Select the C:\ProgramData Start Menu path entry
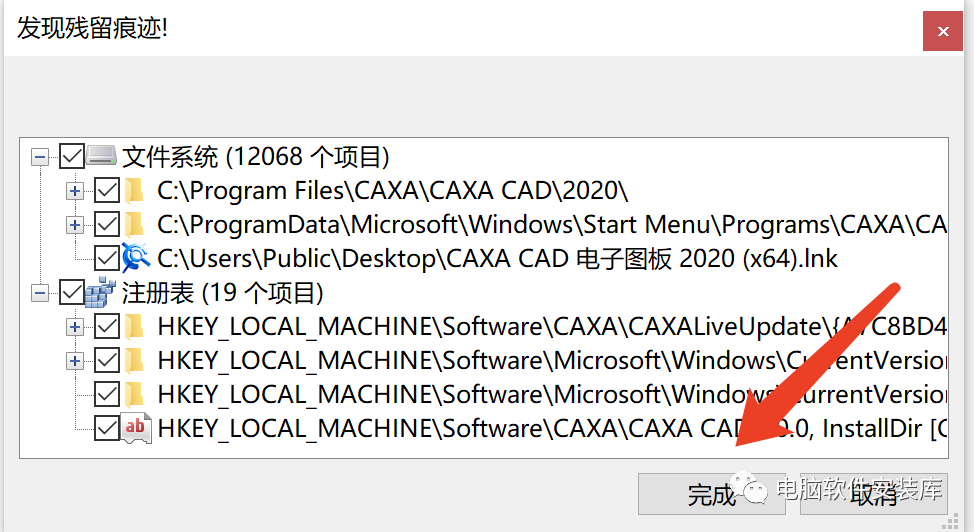 click(x=552, y=224)
